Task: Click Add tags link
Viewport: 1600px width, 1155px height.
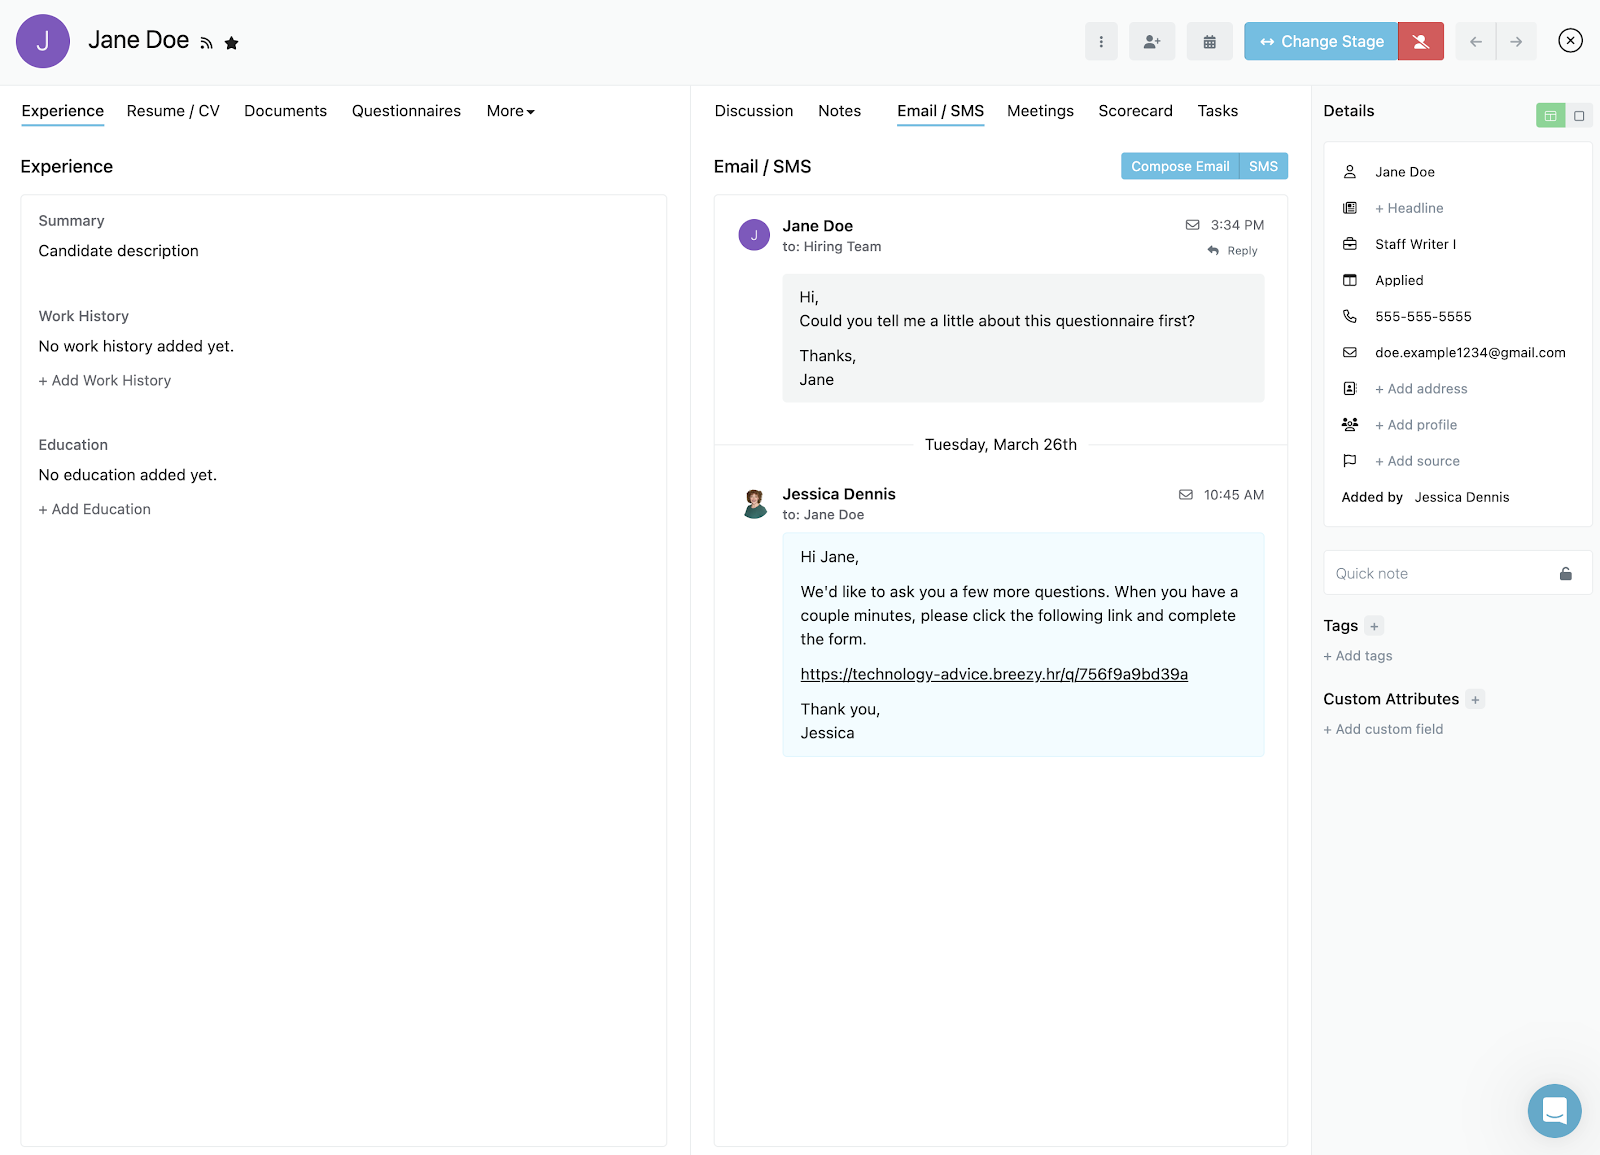Action: coord(1358,656)
